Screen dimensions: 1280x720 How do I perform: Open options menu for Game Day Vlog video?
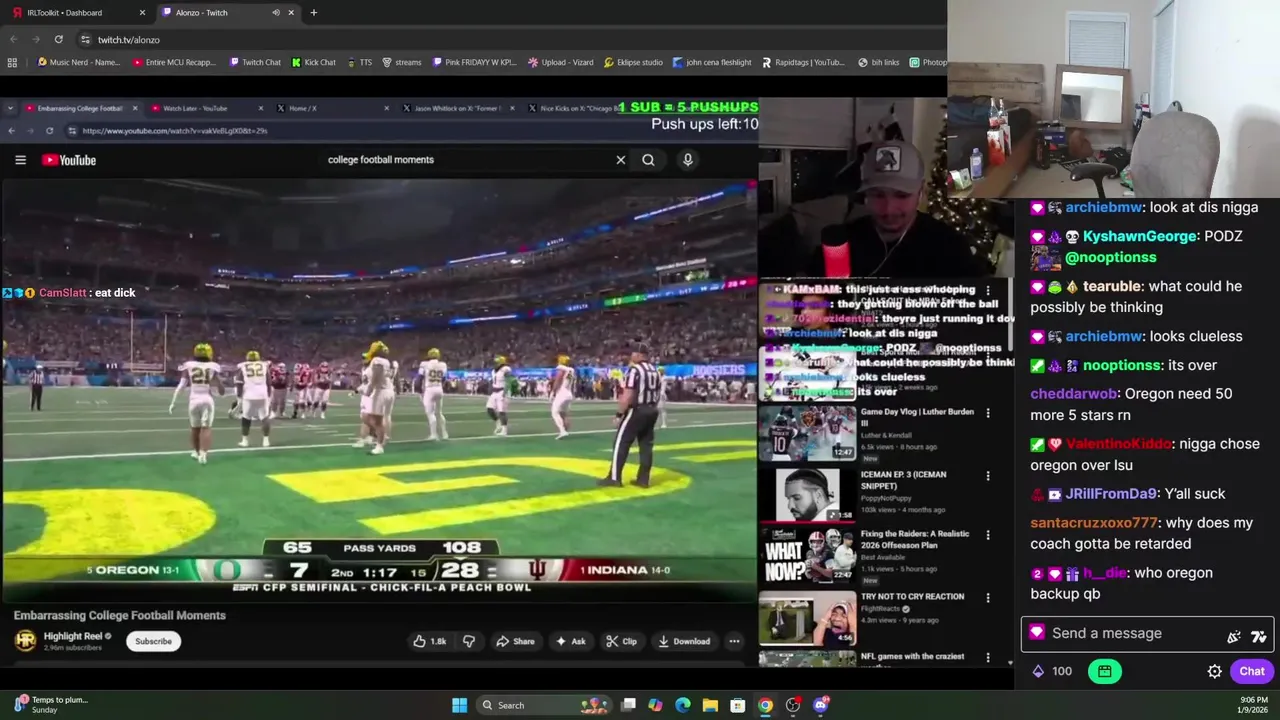tap(988, 413)
